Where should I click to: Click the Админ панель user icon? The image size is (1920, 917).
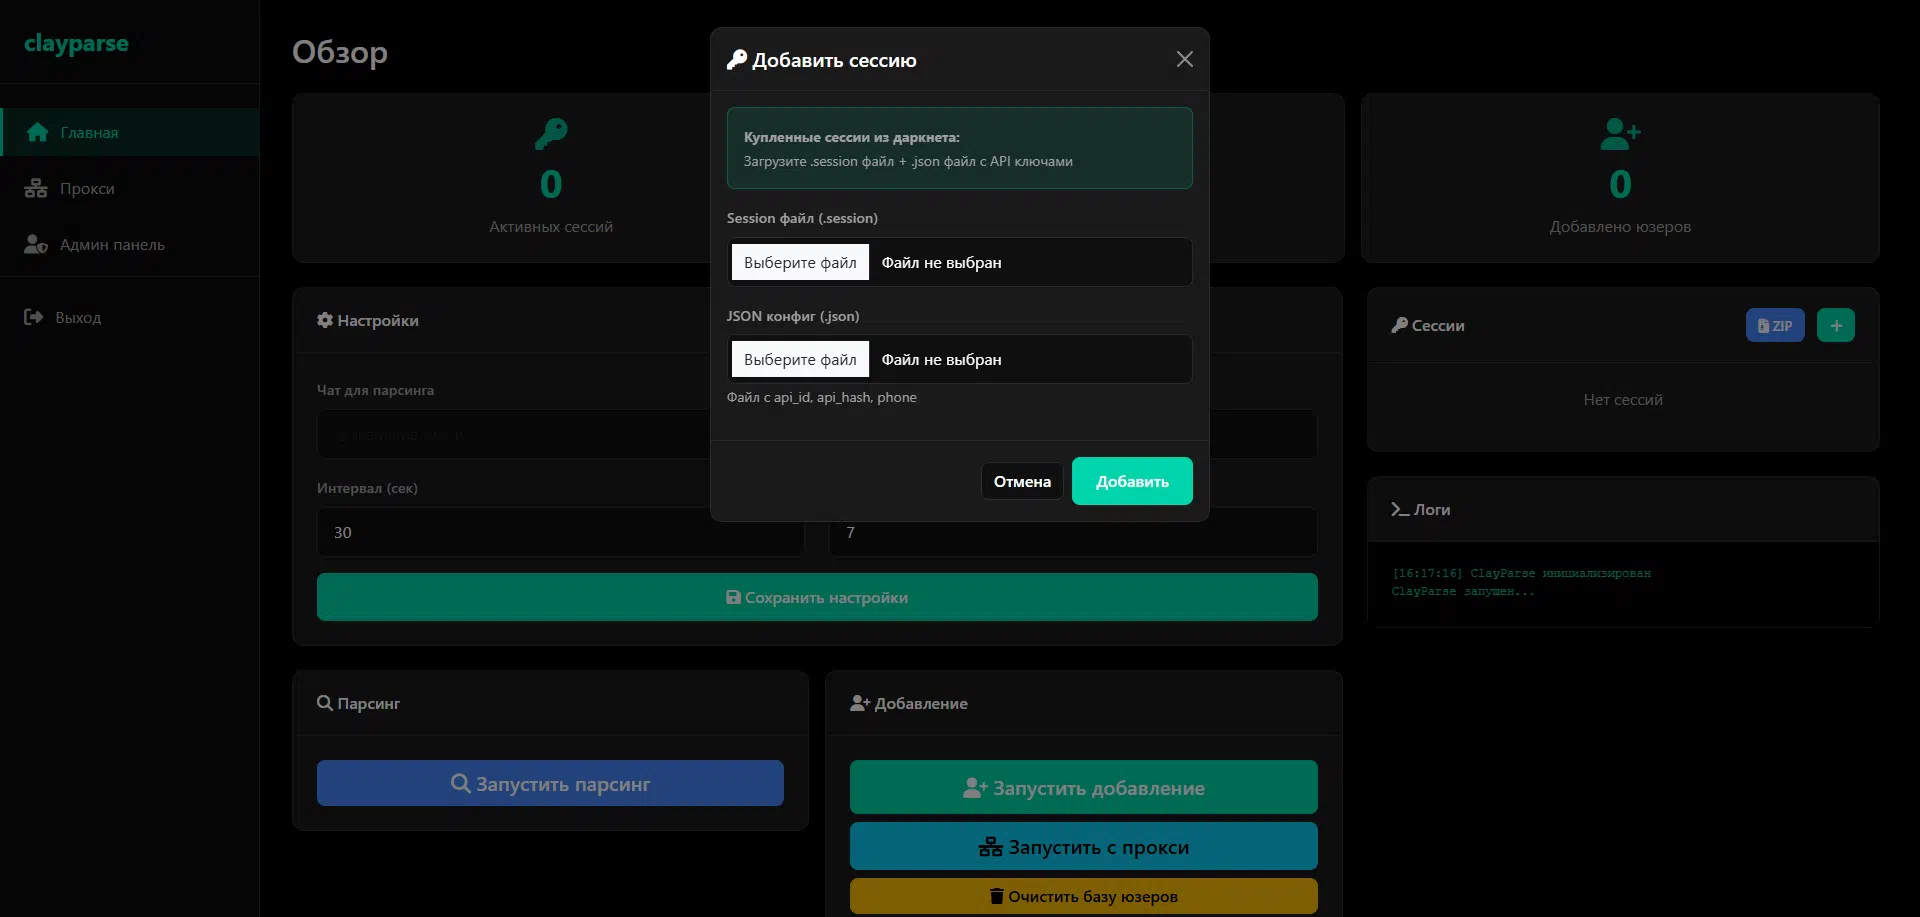click(x=36, y=244)
